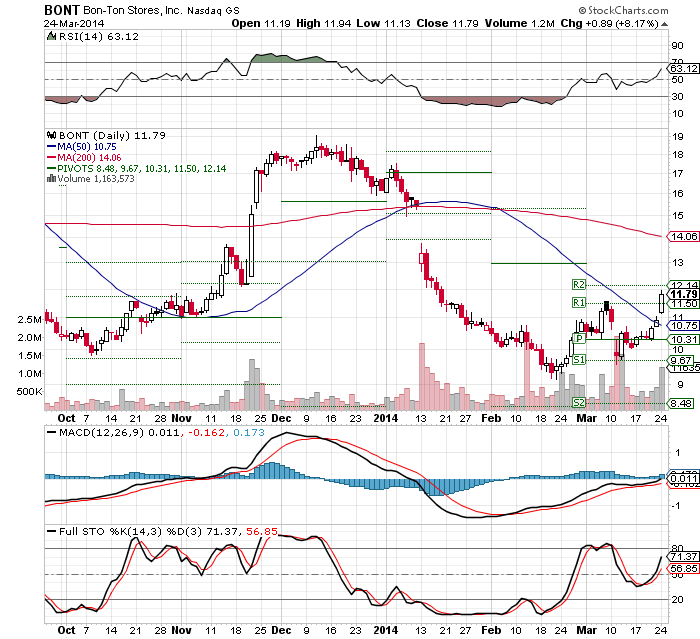Click the up triangle after the Chg value

[x=665, y=24]
